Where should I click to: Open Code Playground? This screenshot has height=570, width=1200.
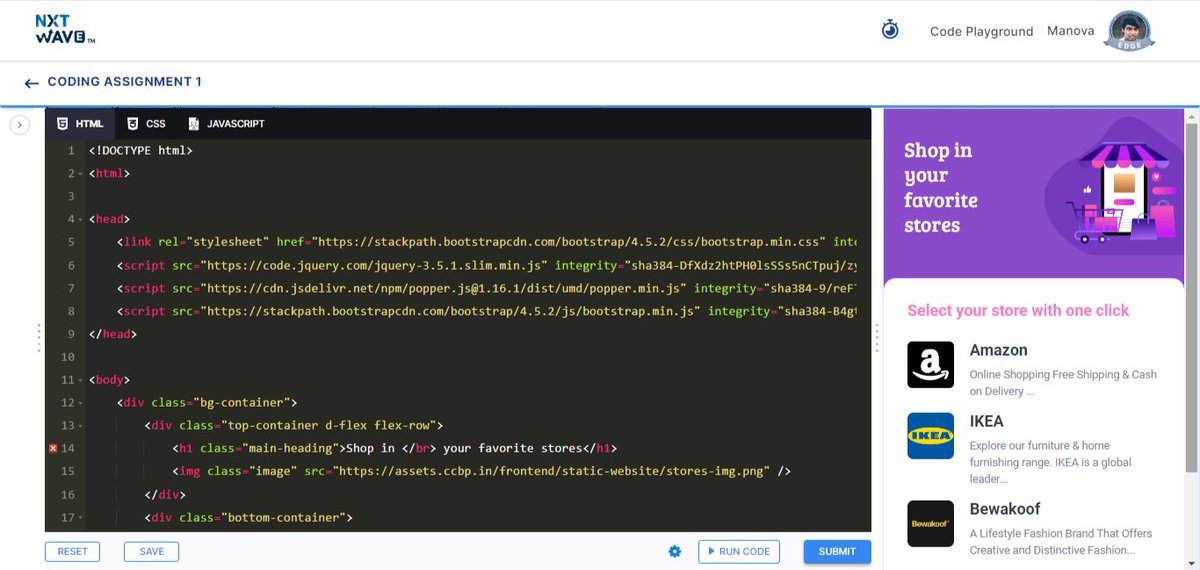(x=981, y=31)
